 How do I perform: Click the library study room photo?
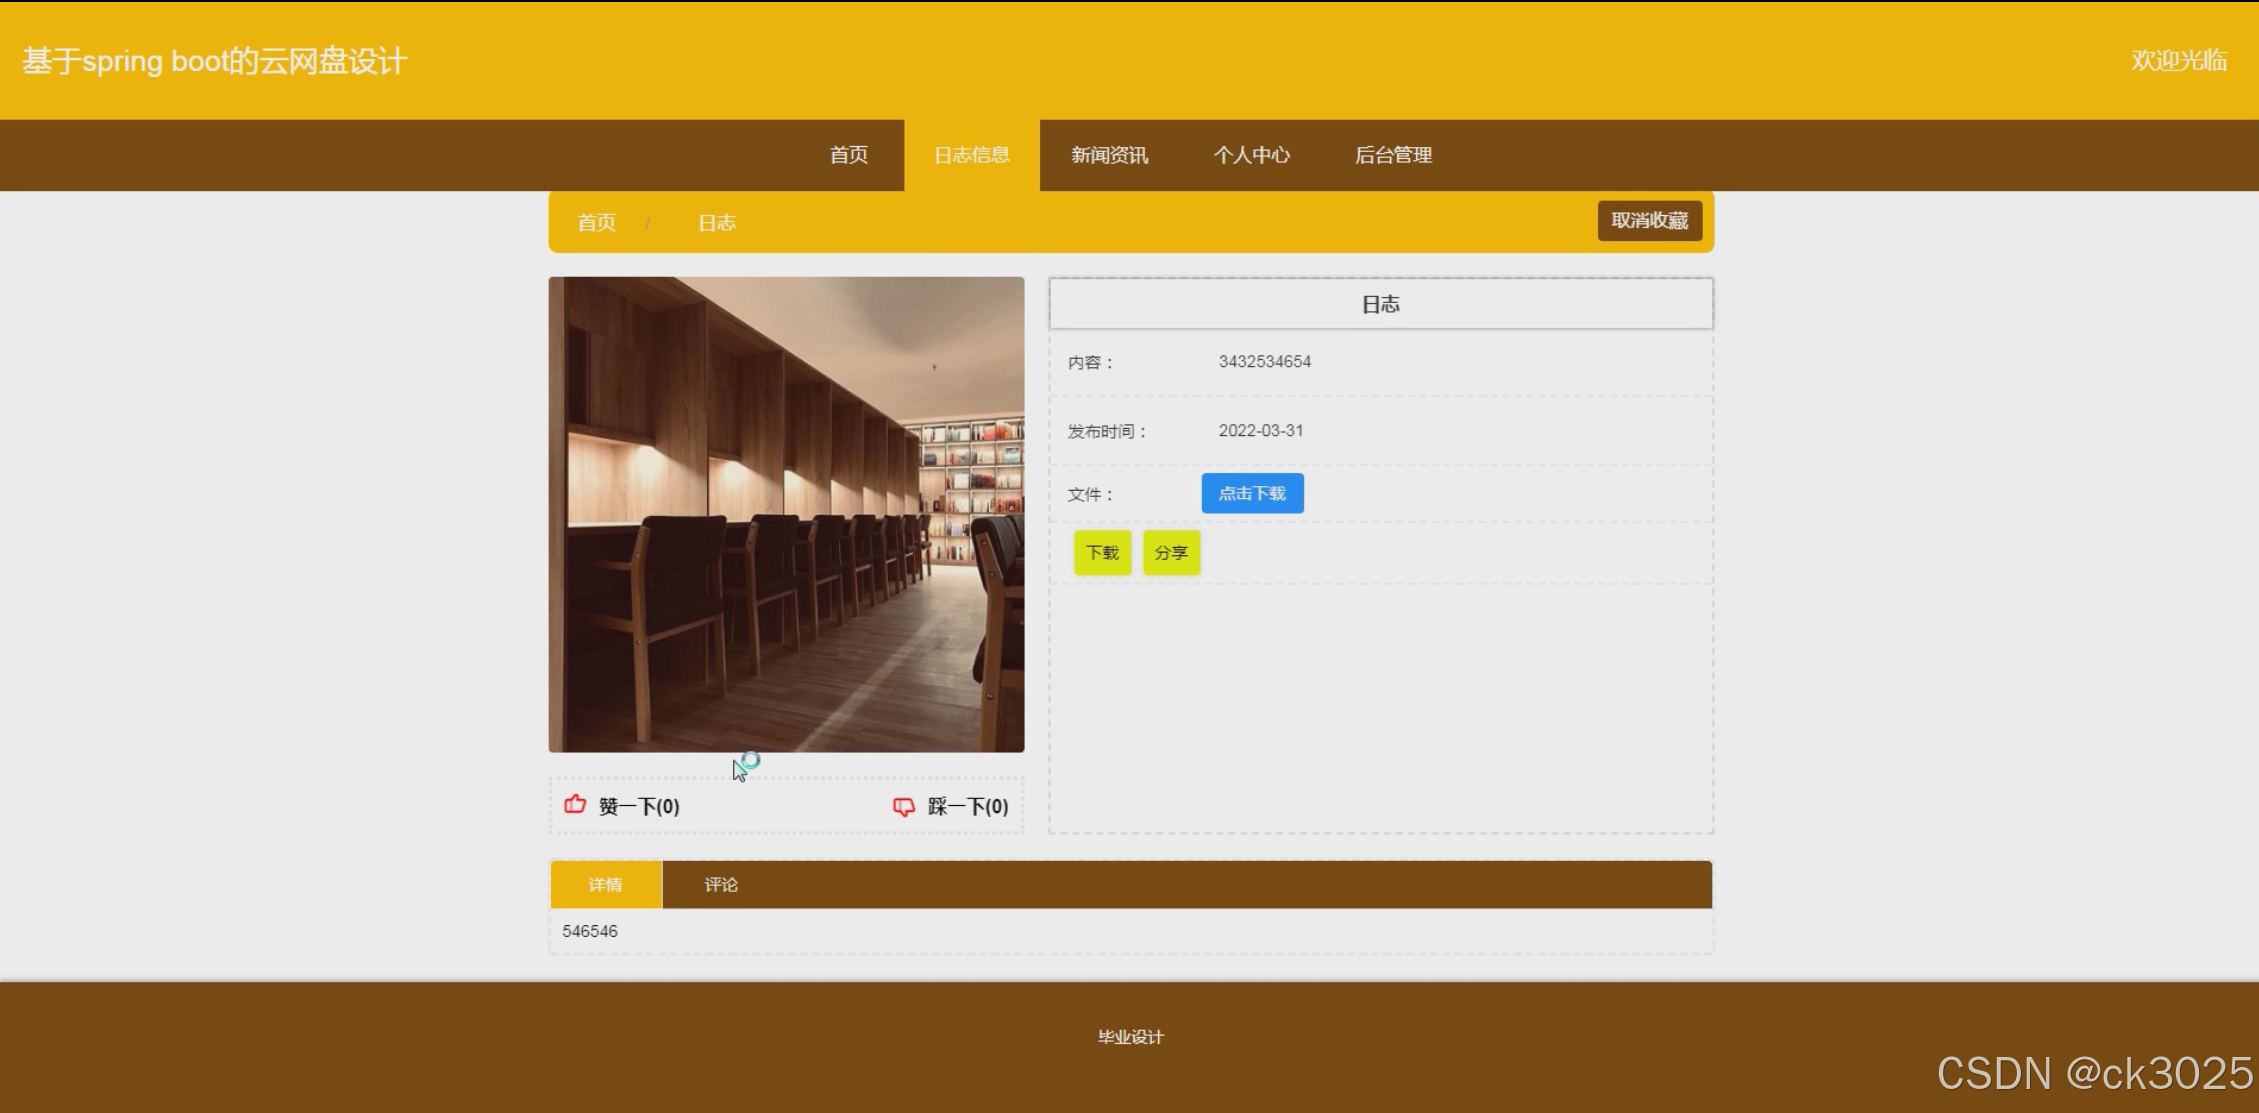[x=786, y=514]
